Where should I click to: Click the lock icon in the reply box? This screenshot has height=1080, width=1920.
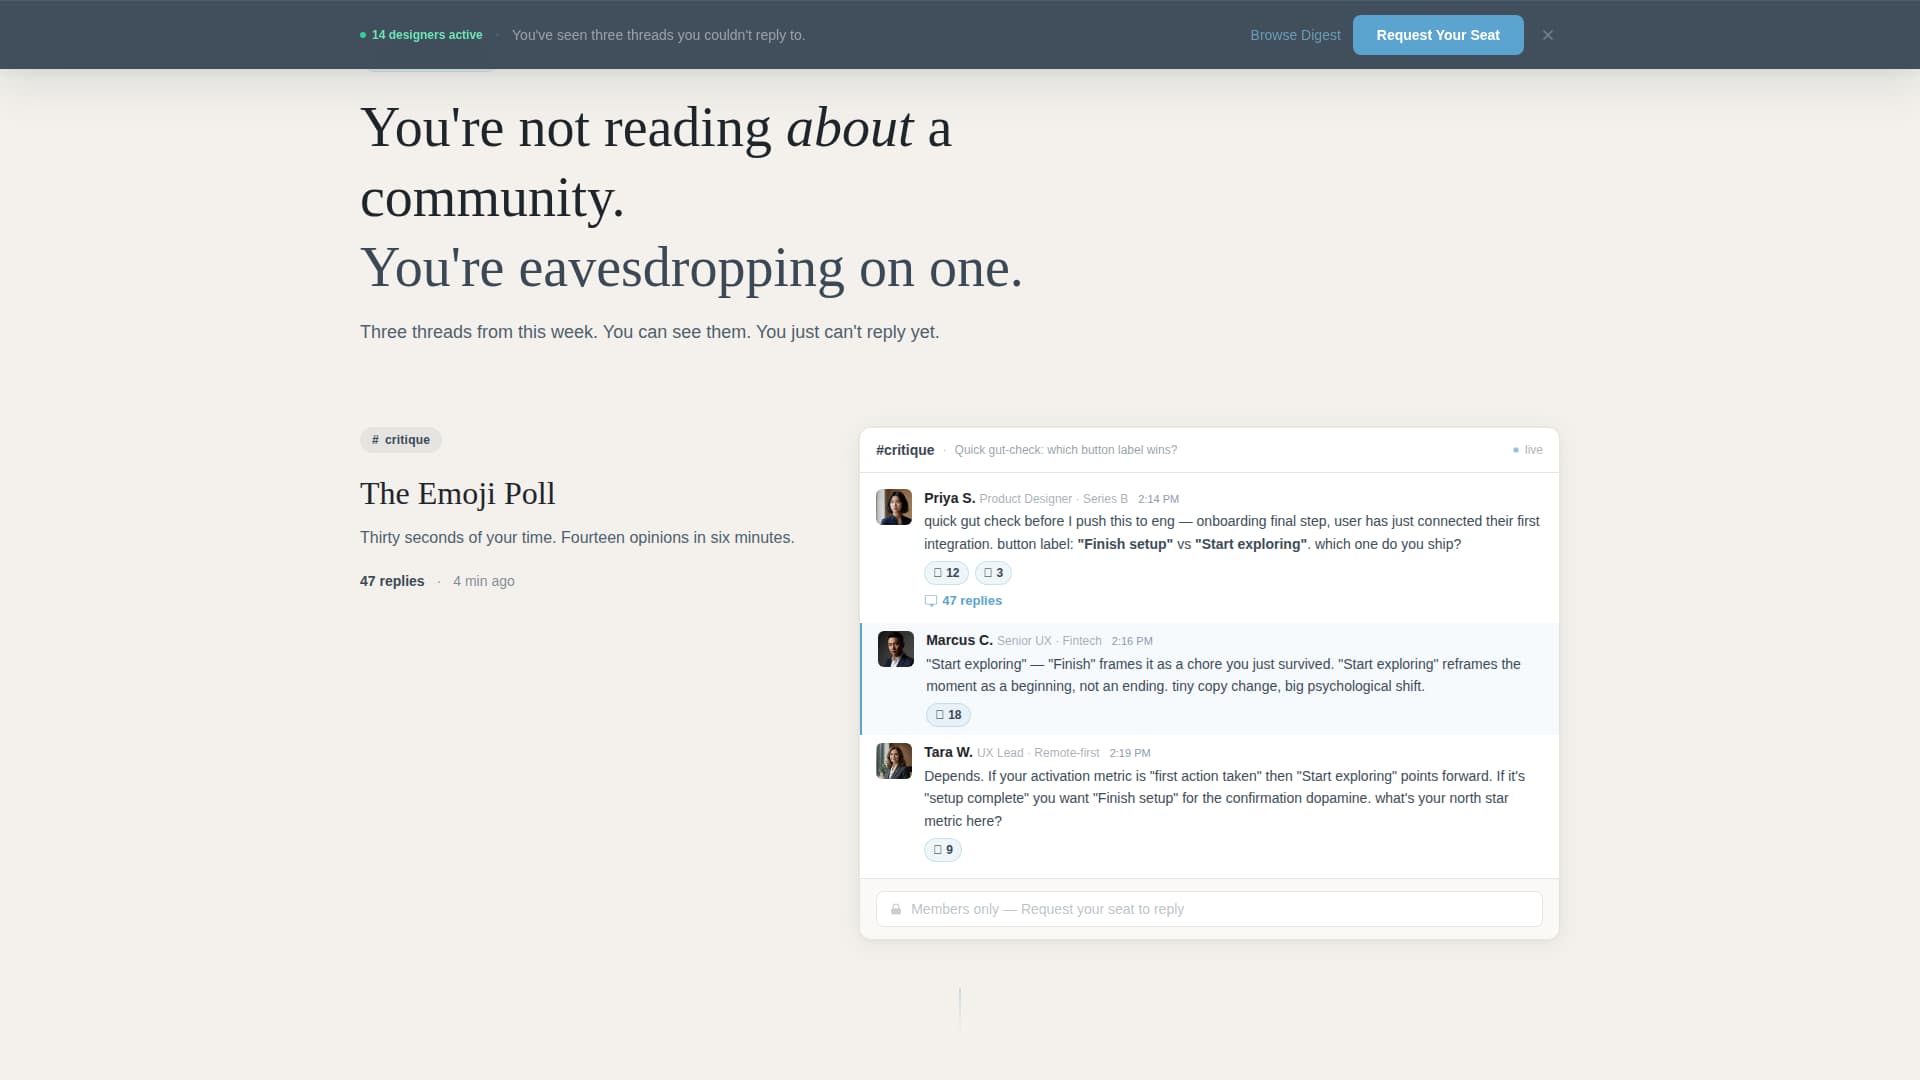[x=895, y=909]
